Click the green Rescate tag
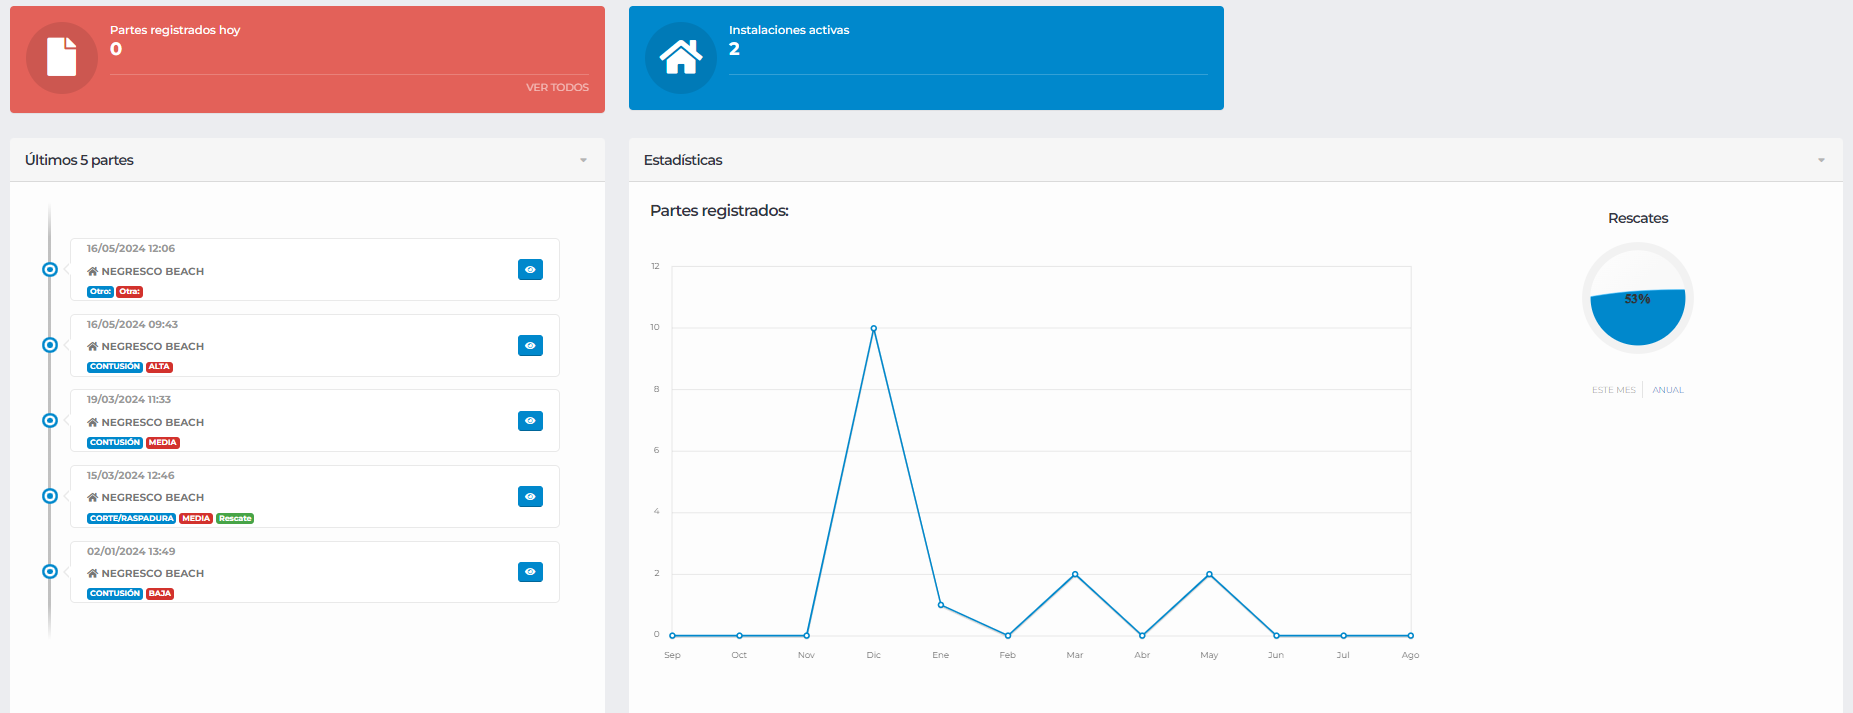Viewport: 1853px width, 713px height. tap(235, 518)
